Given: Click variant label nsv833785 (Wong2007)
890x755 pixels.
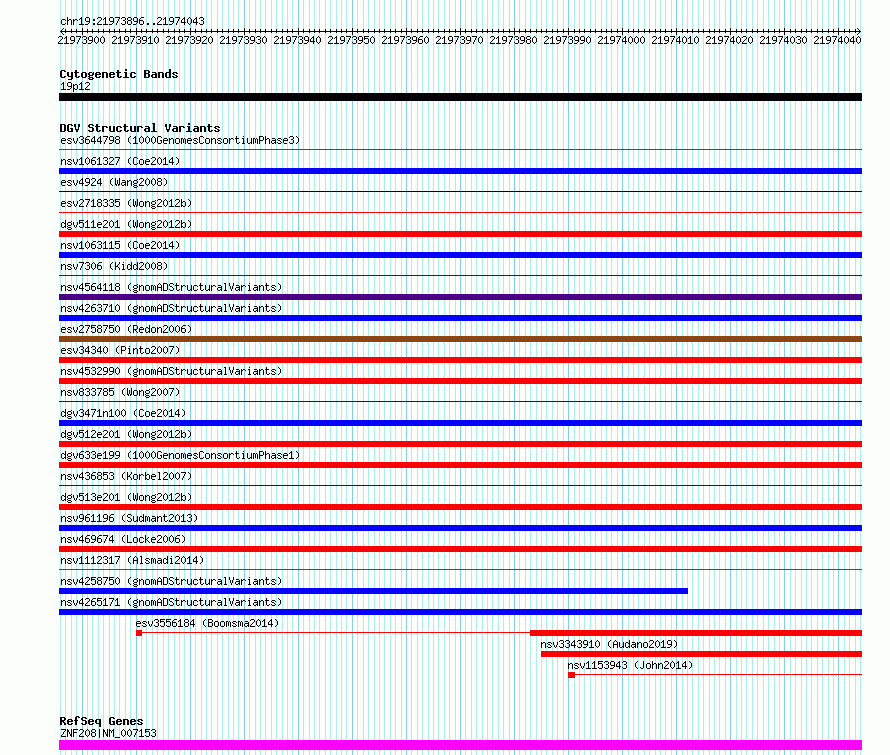Looking at the screenshot, I should pos(120,392).
